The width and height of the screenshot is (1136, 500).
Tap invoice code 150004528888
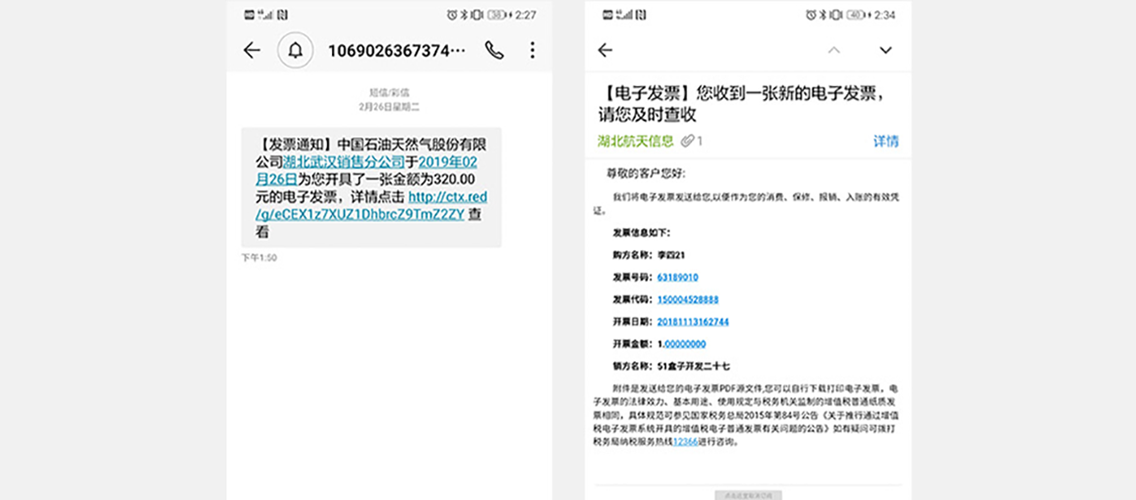pos(688,299)
